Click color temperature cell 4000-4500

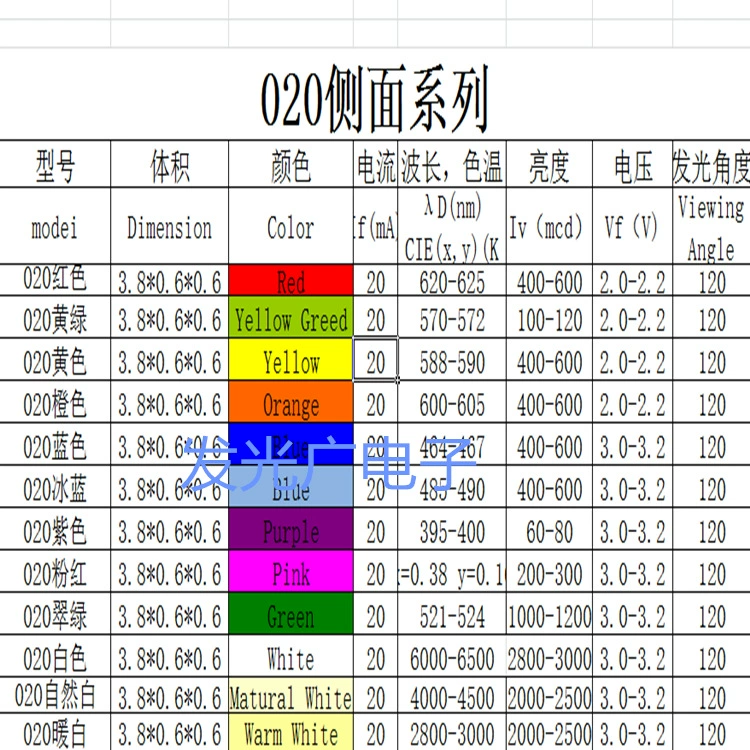pos(452,695)
